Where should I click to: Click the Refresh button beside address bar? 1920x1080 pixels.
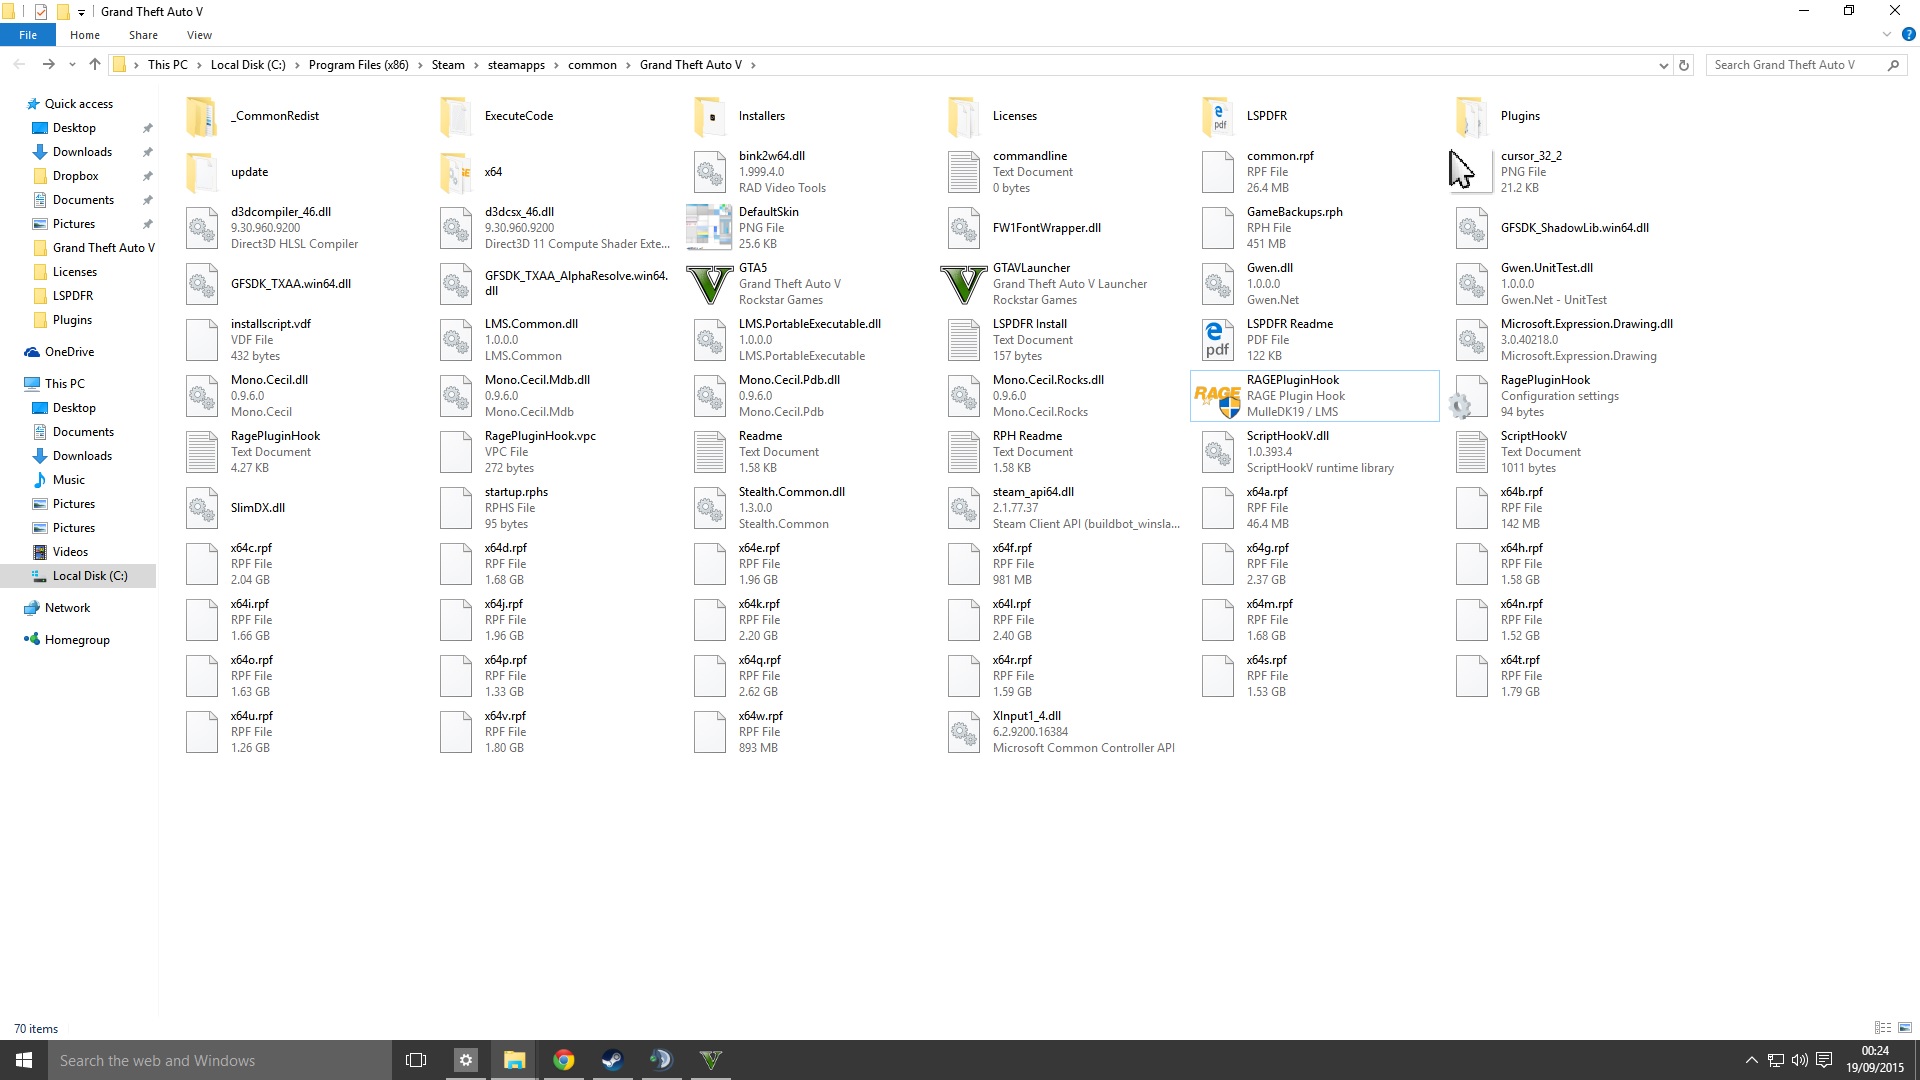coord(1684,65)
